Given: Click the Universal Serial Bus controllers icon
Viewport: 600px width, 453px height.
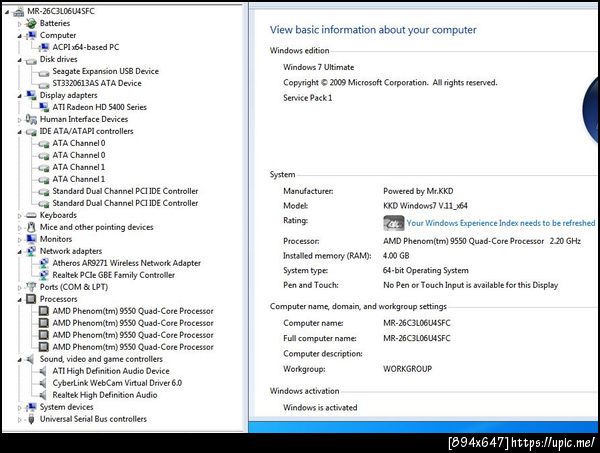Looking at the screenshot, I should click(31, 419).
